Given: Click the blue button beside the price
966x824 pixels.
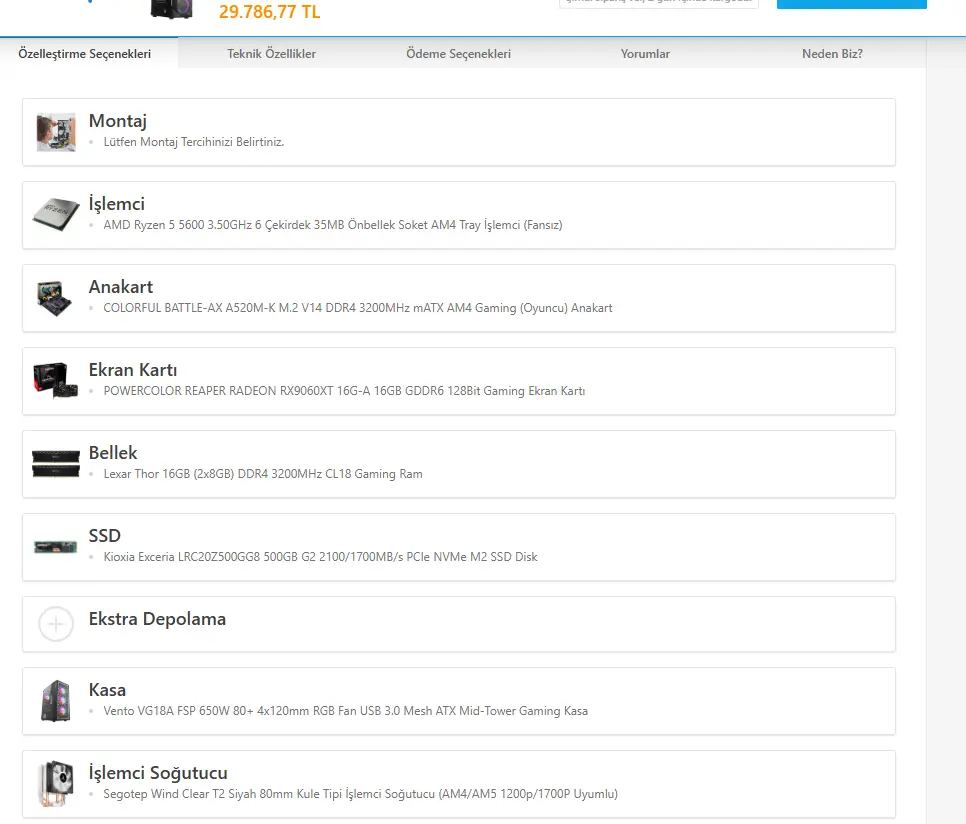Looking at the screenshot, I should click(x=851, y=4).
